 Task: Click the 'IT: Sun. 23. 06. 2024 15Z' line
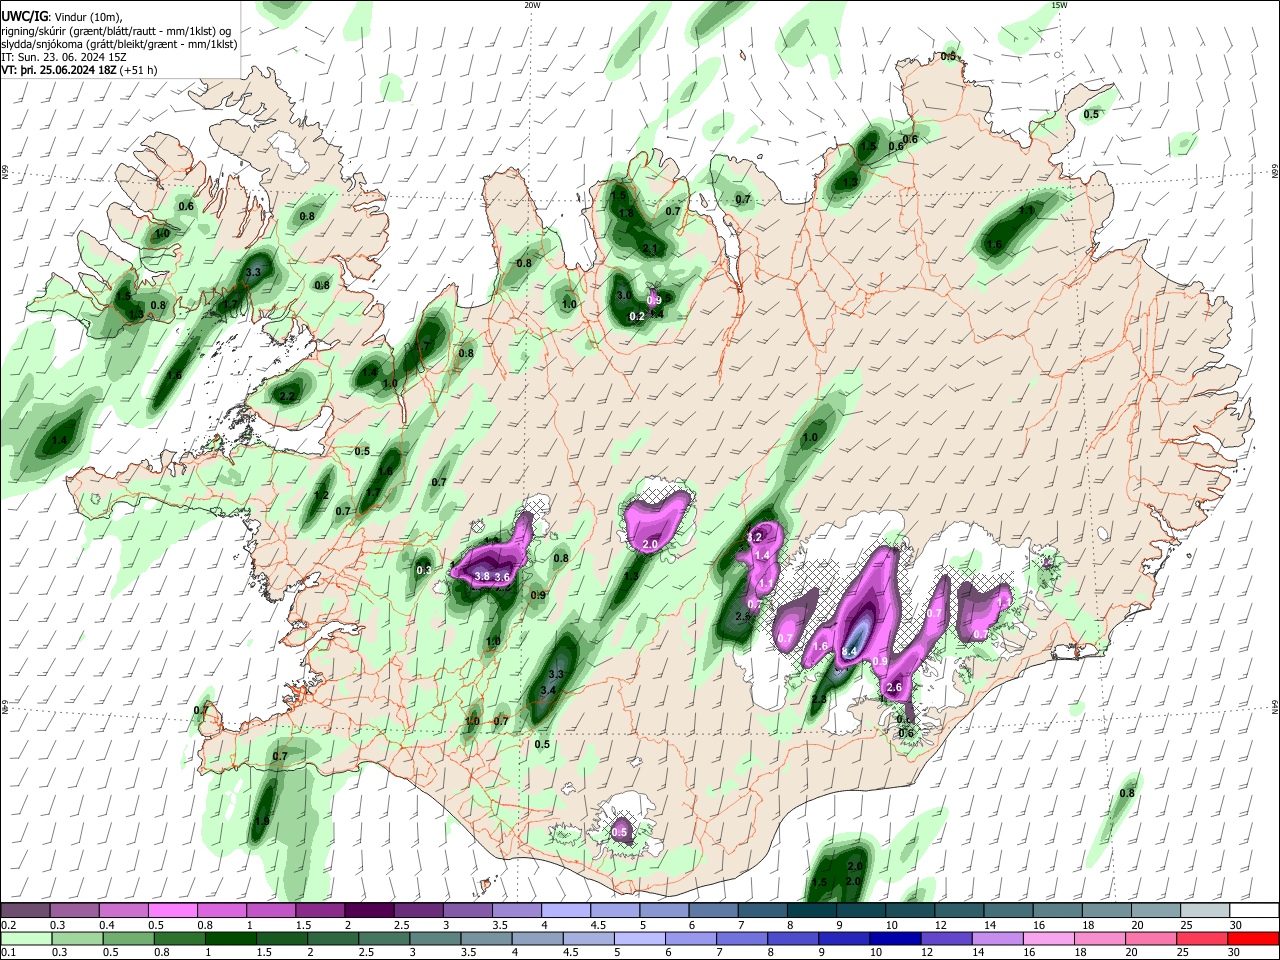click(x=64, y=57)
